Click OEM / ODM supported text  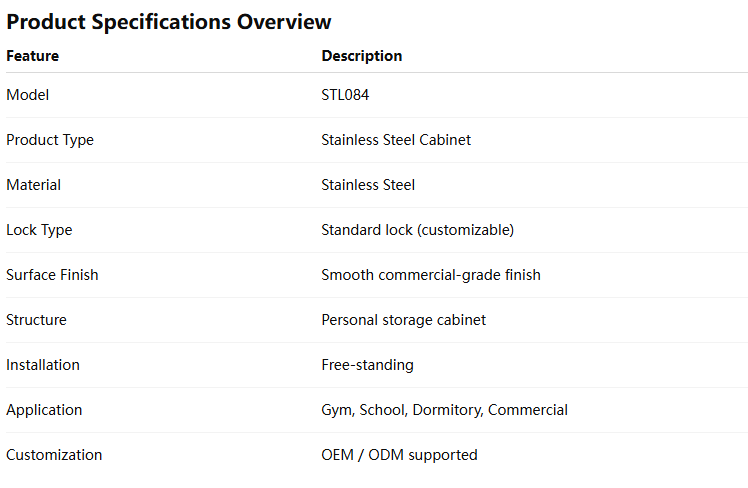399,455
